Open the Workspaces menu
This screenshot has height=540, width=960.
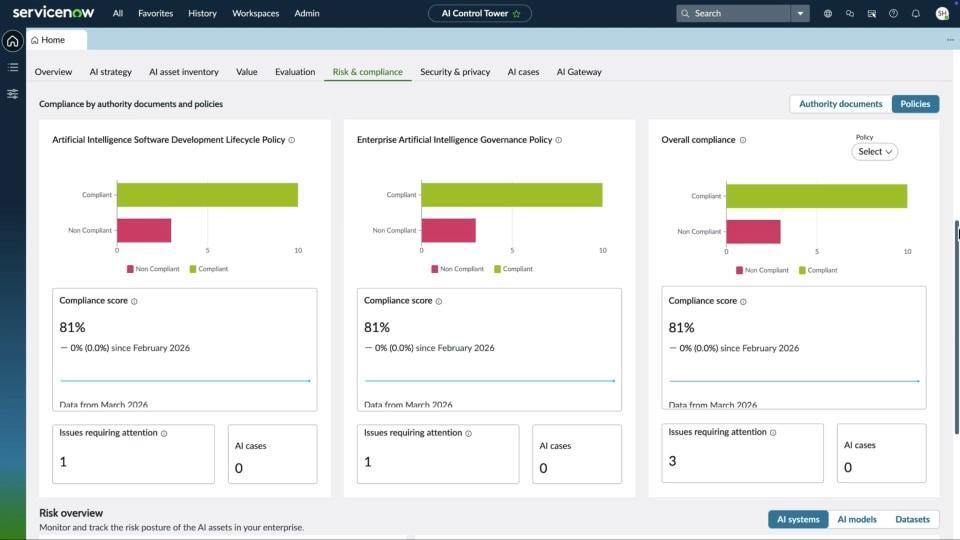click(255, 13)
